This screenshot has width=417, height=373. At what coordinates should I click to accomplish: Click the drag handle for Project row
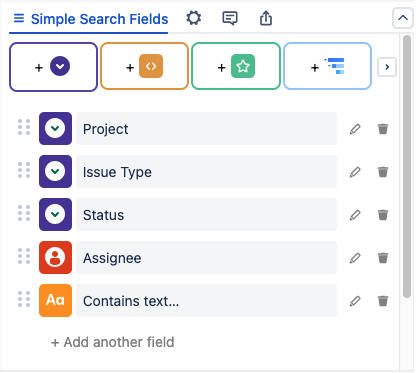coord(24,127)
